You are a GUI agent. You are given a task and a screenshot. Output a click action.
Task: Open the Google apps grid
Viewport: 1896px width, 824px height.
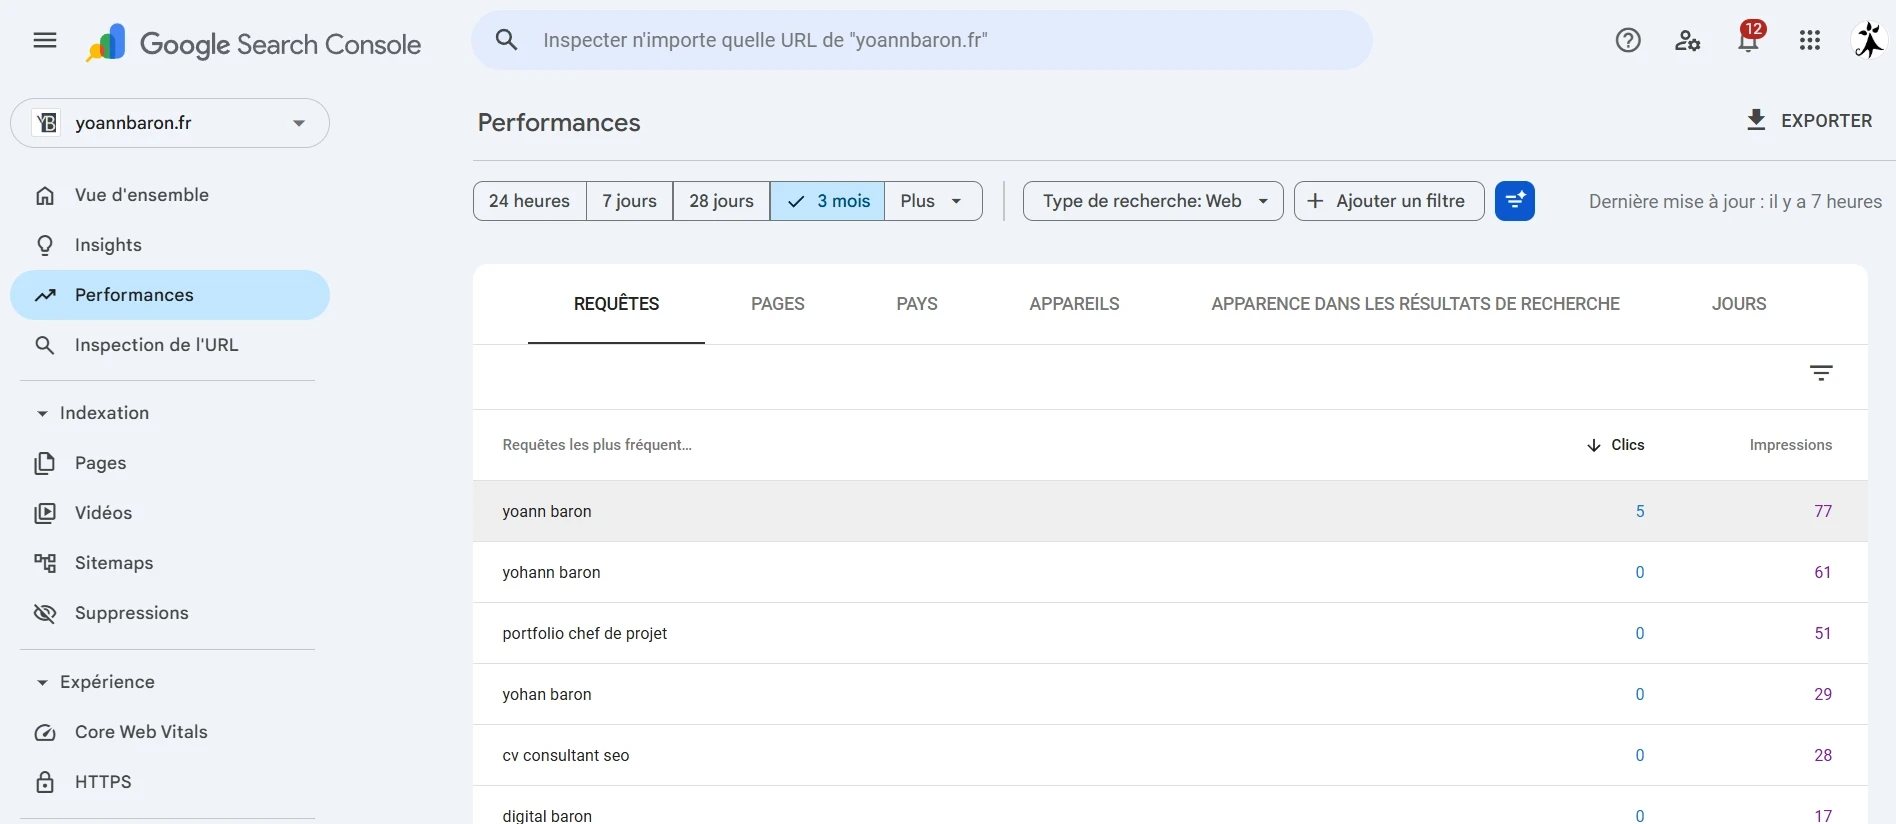[1810, 40]
